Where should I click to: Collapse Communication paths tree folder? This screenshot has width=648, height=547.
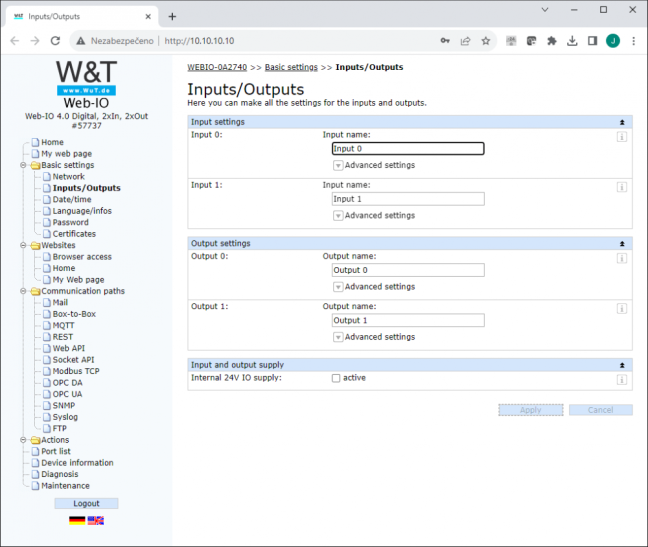tap(23, 291)
